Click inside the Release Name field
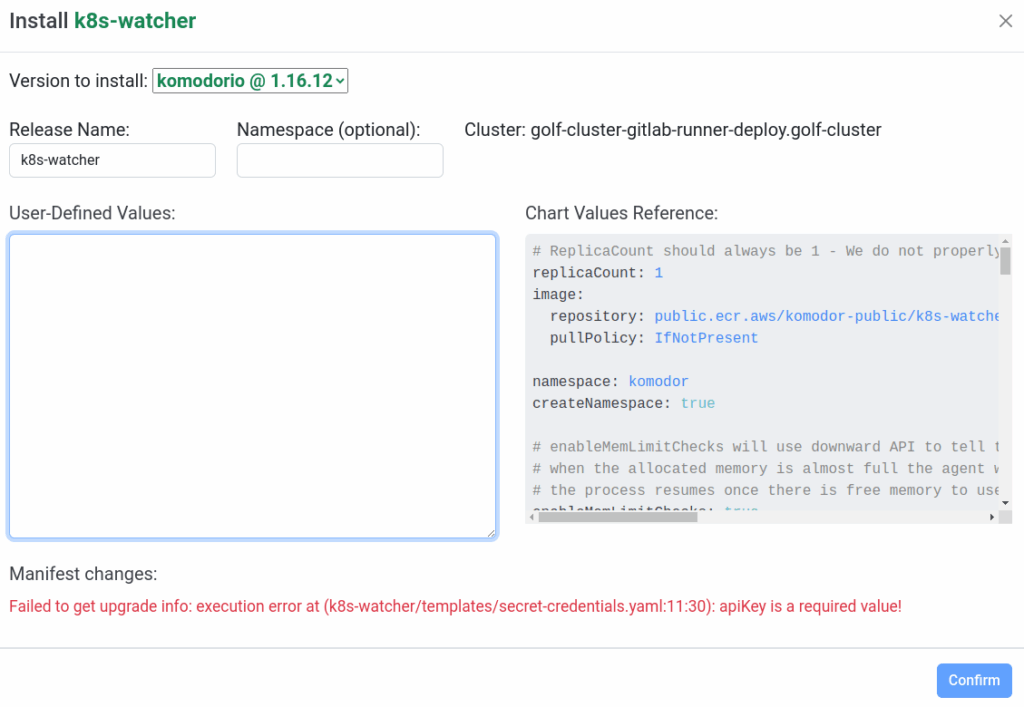This screenshot has height=707, width=1024. pos(112,160)
